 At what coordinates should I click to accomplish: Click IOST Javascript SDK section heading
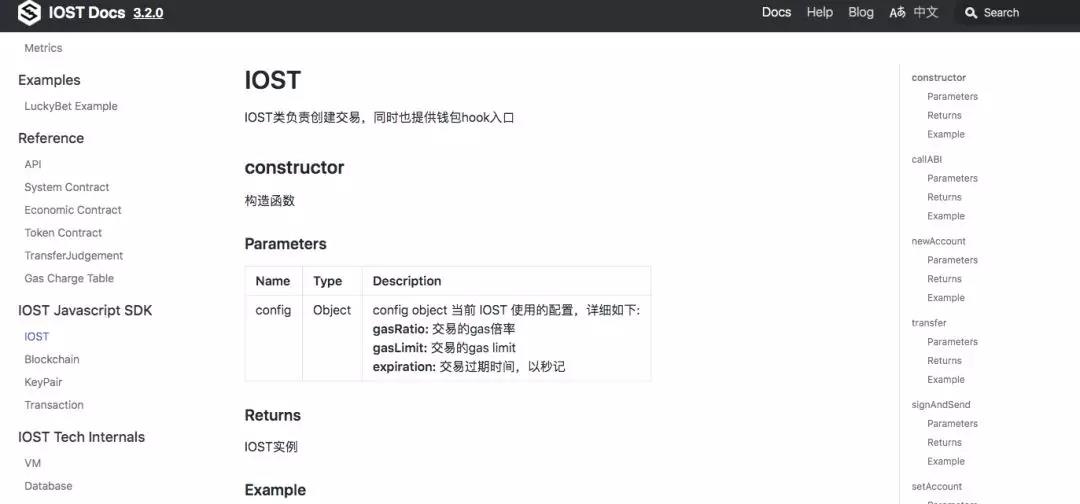(85, 311)
